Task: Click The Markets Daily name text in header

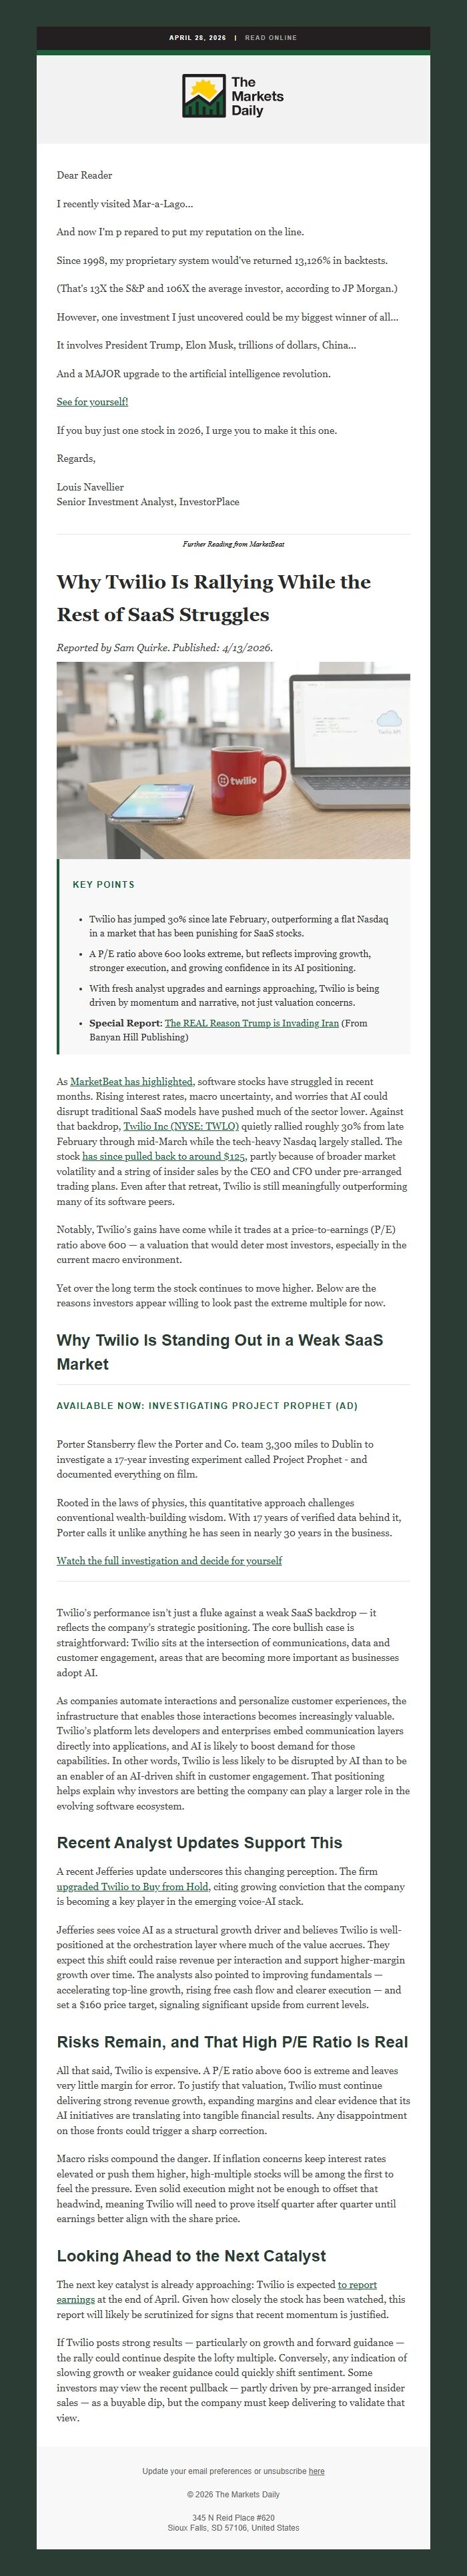Action: (x=257, y=96)
